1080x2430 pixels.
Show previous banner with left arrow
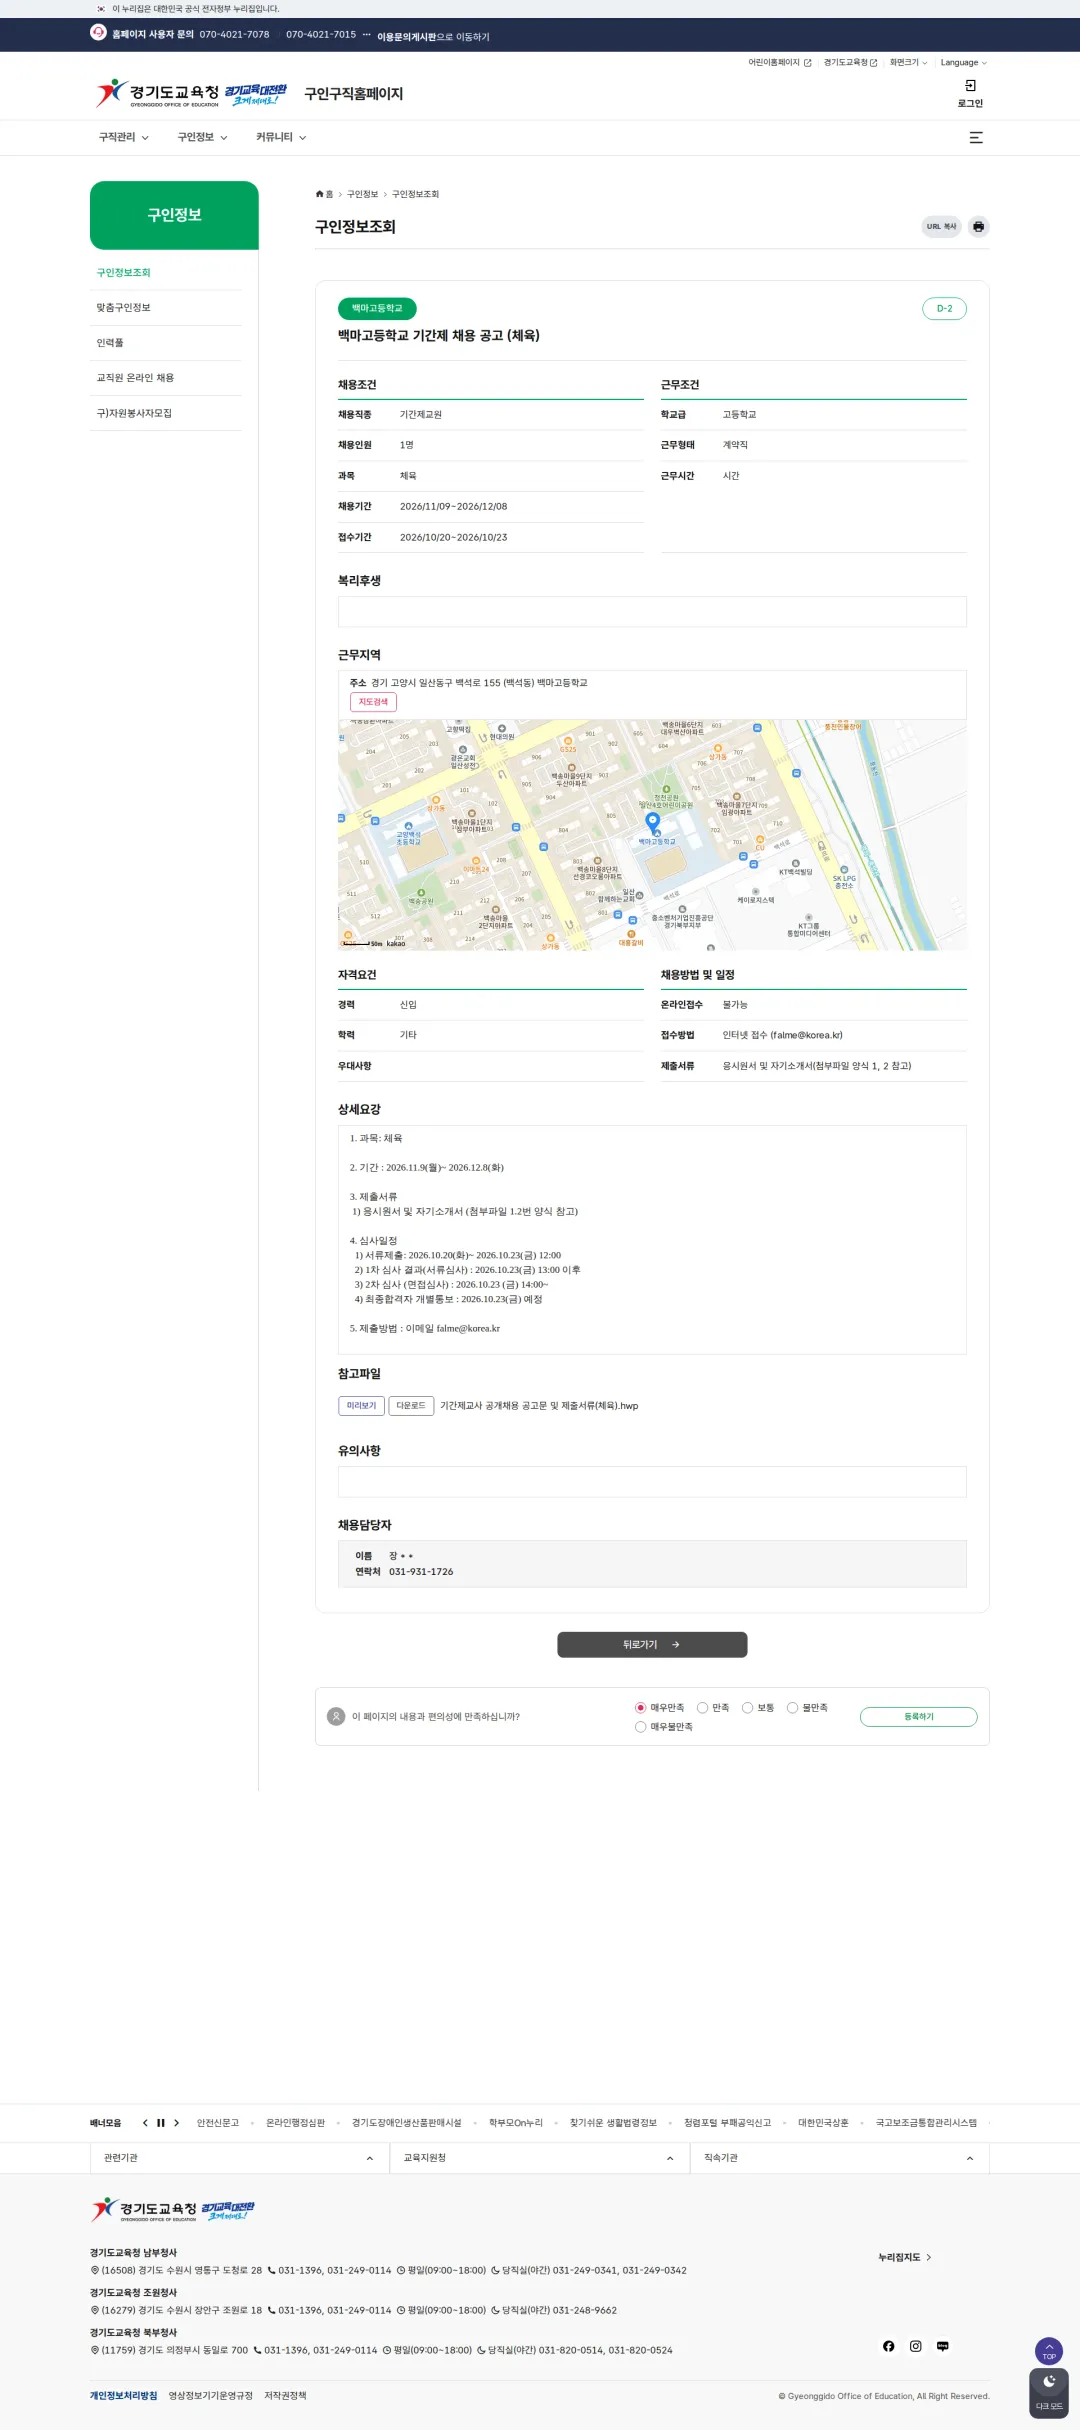(x=145, y=2123)
